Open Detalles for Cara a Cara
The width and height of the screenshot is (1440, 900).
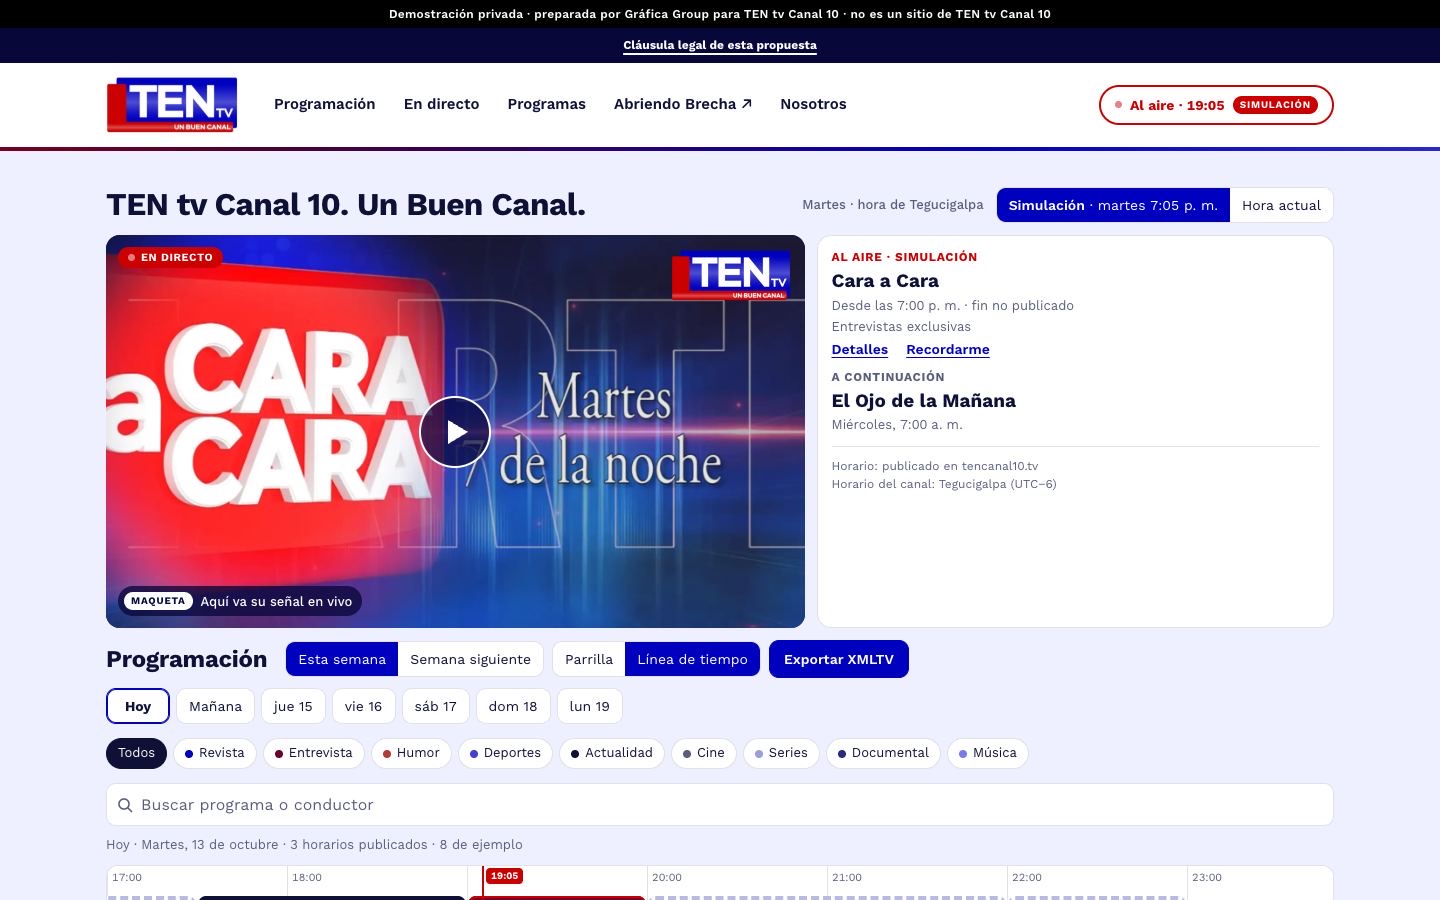pyautogui.click(x=860, y=349)
